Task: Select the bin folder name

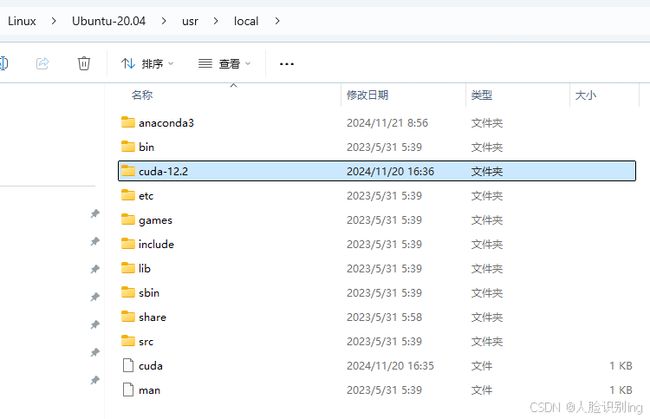Action: click(146, 147)
